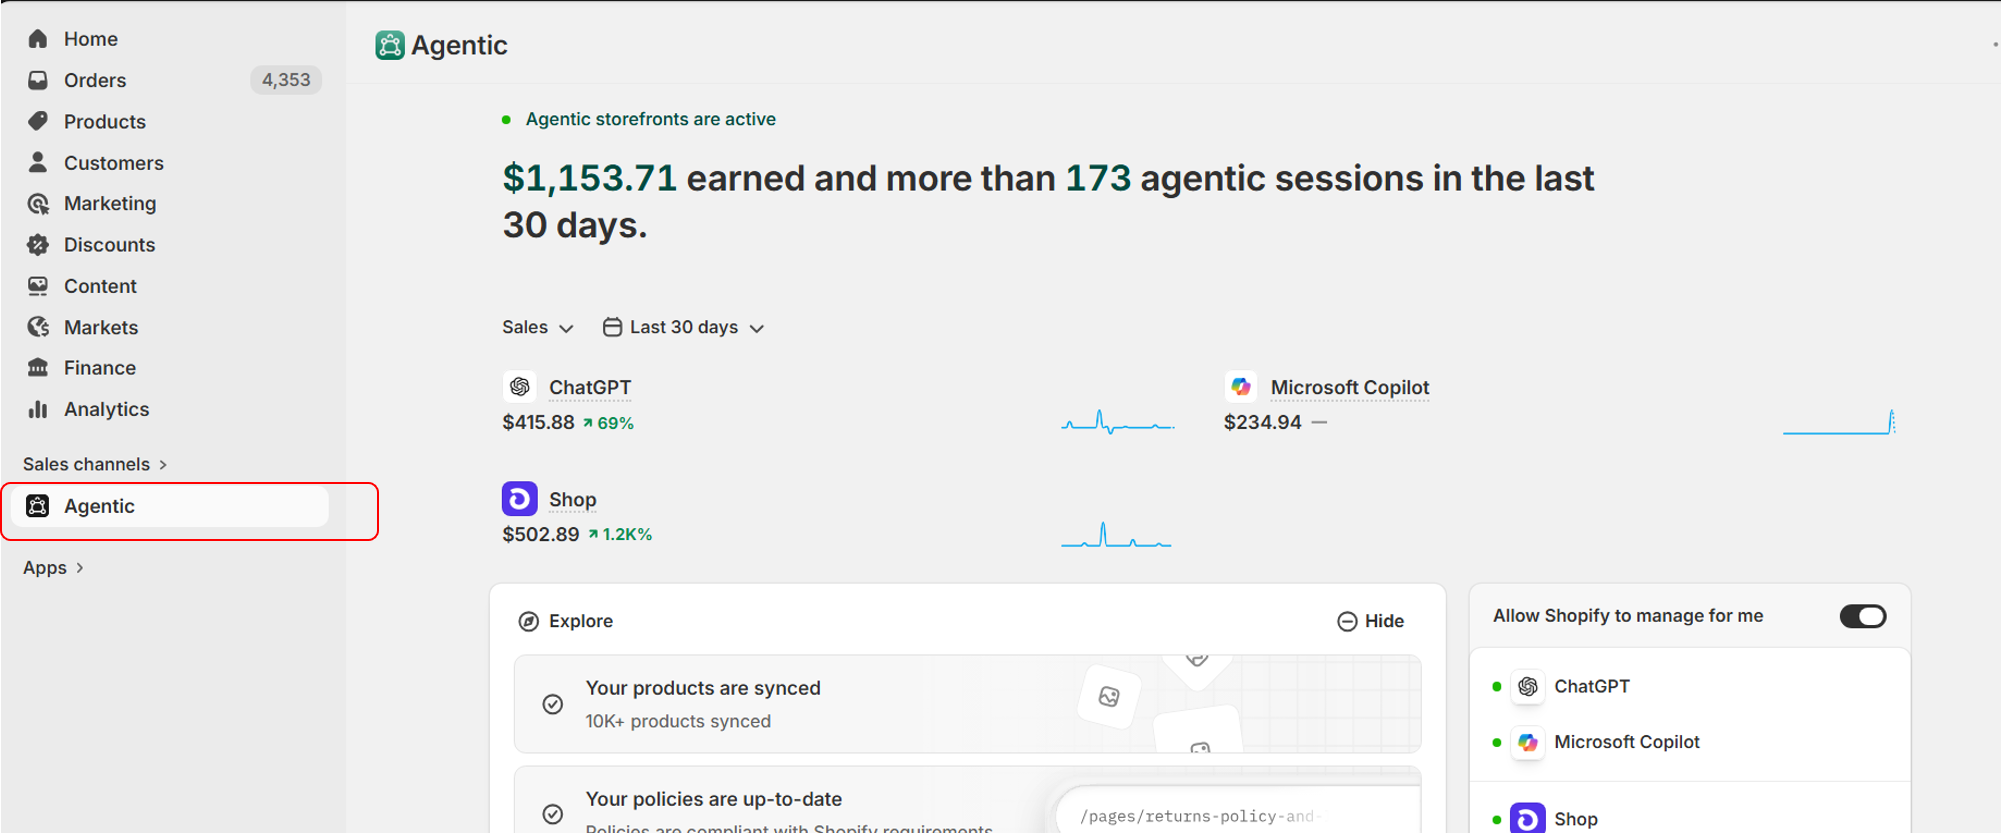This screenshot has width=2001, height=833.
Task: Toggle Allow Shopify to manage for me
Action: [x=1863, y=616]
